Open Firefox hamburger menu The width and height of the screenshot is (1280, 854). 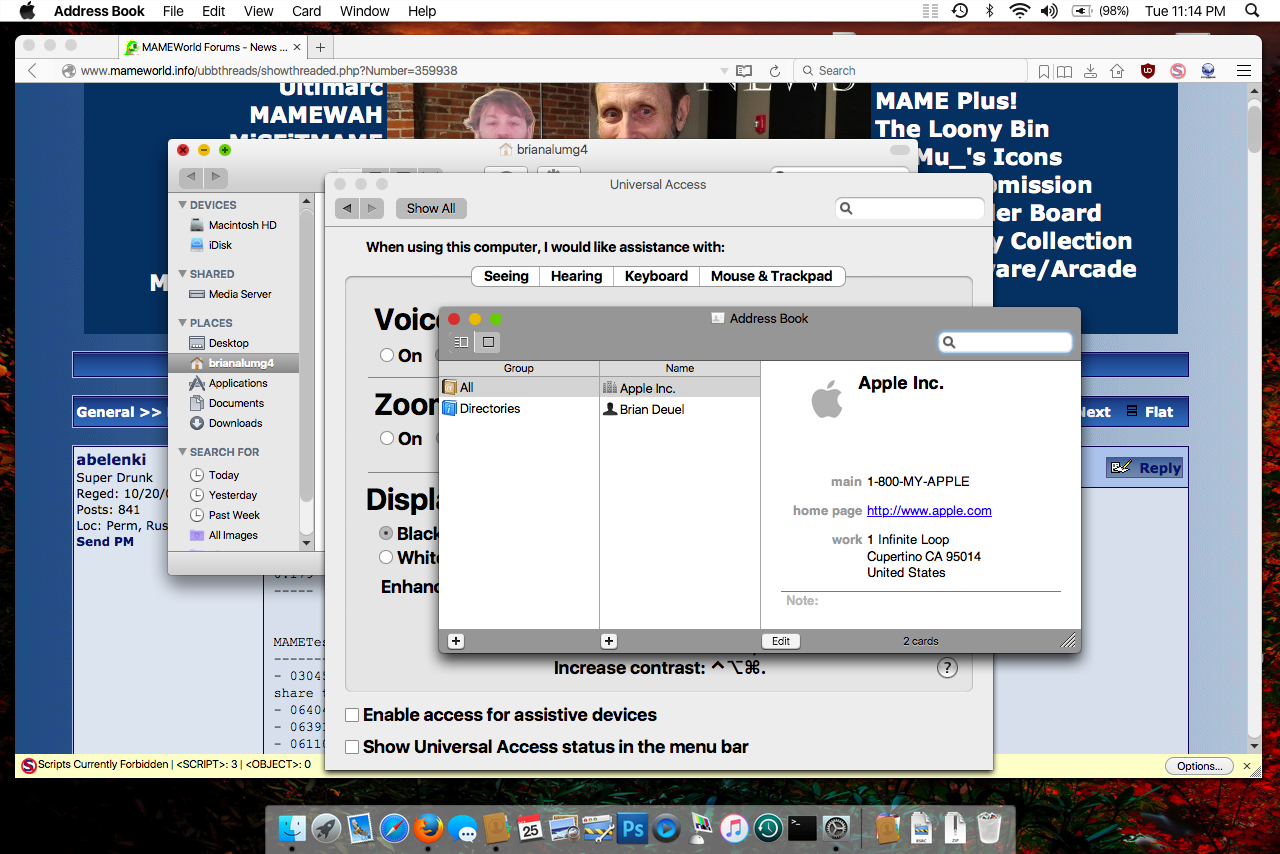pos(1244,71)
